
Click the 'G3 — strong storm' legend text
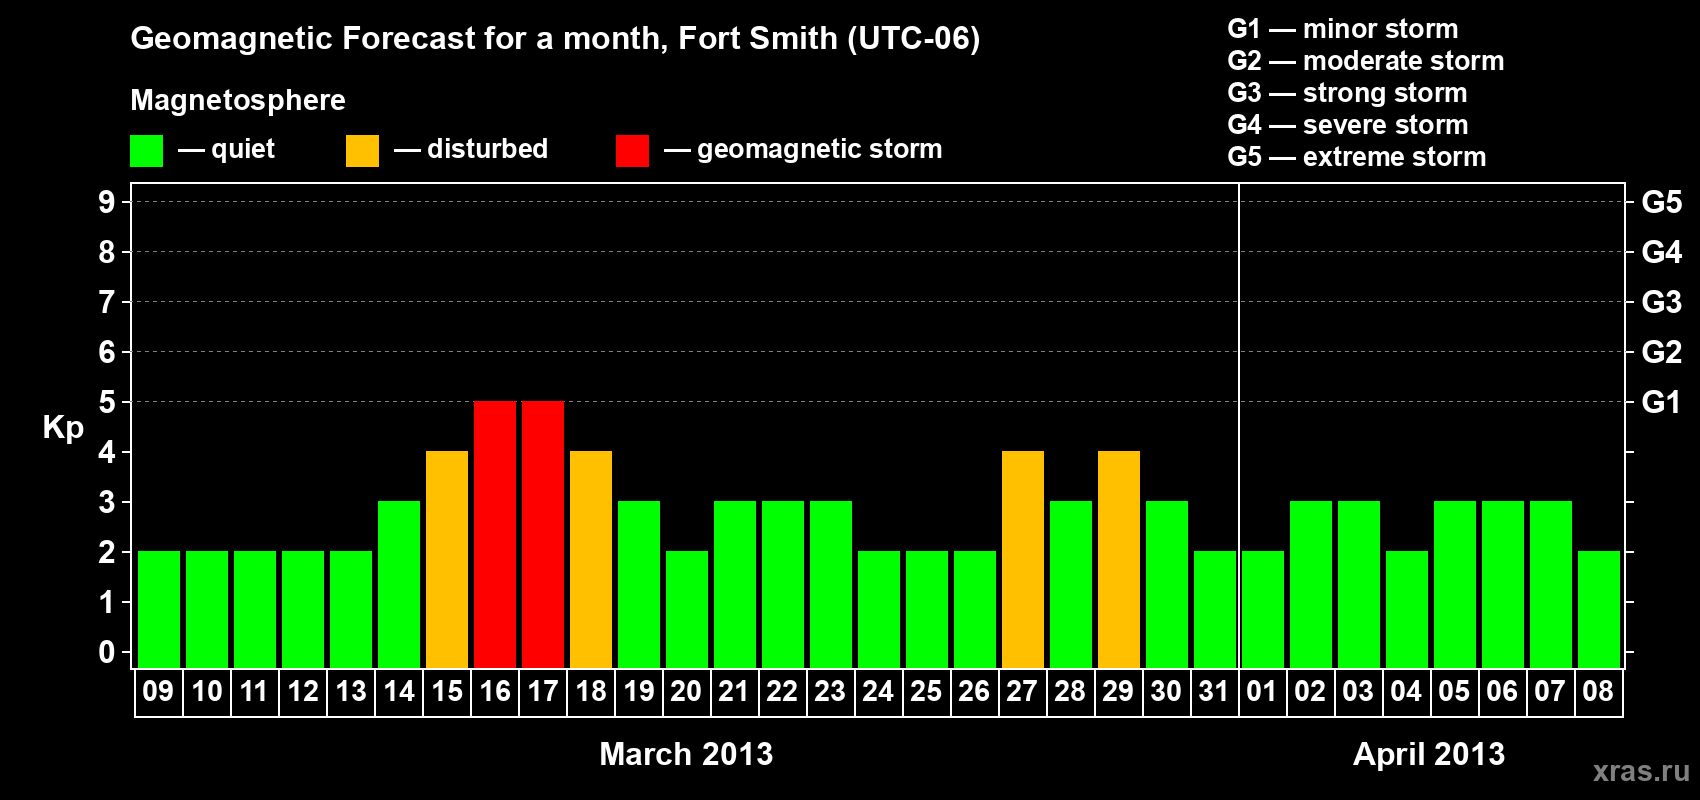[x=1347, y=93]
